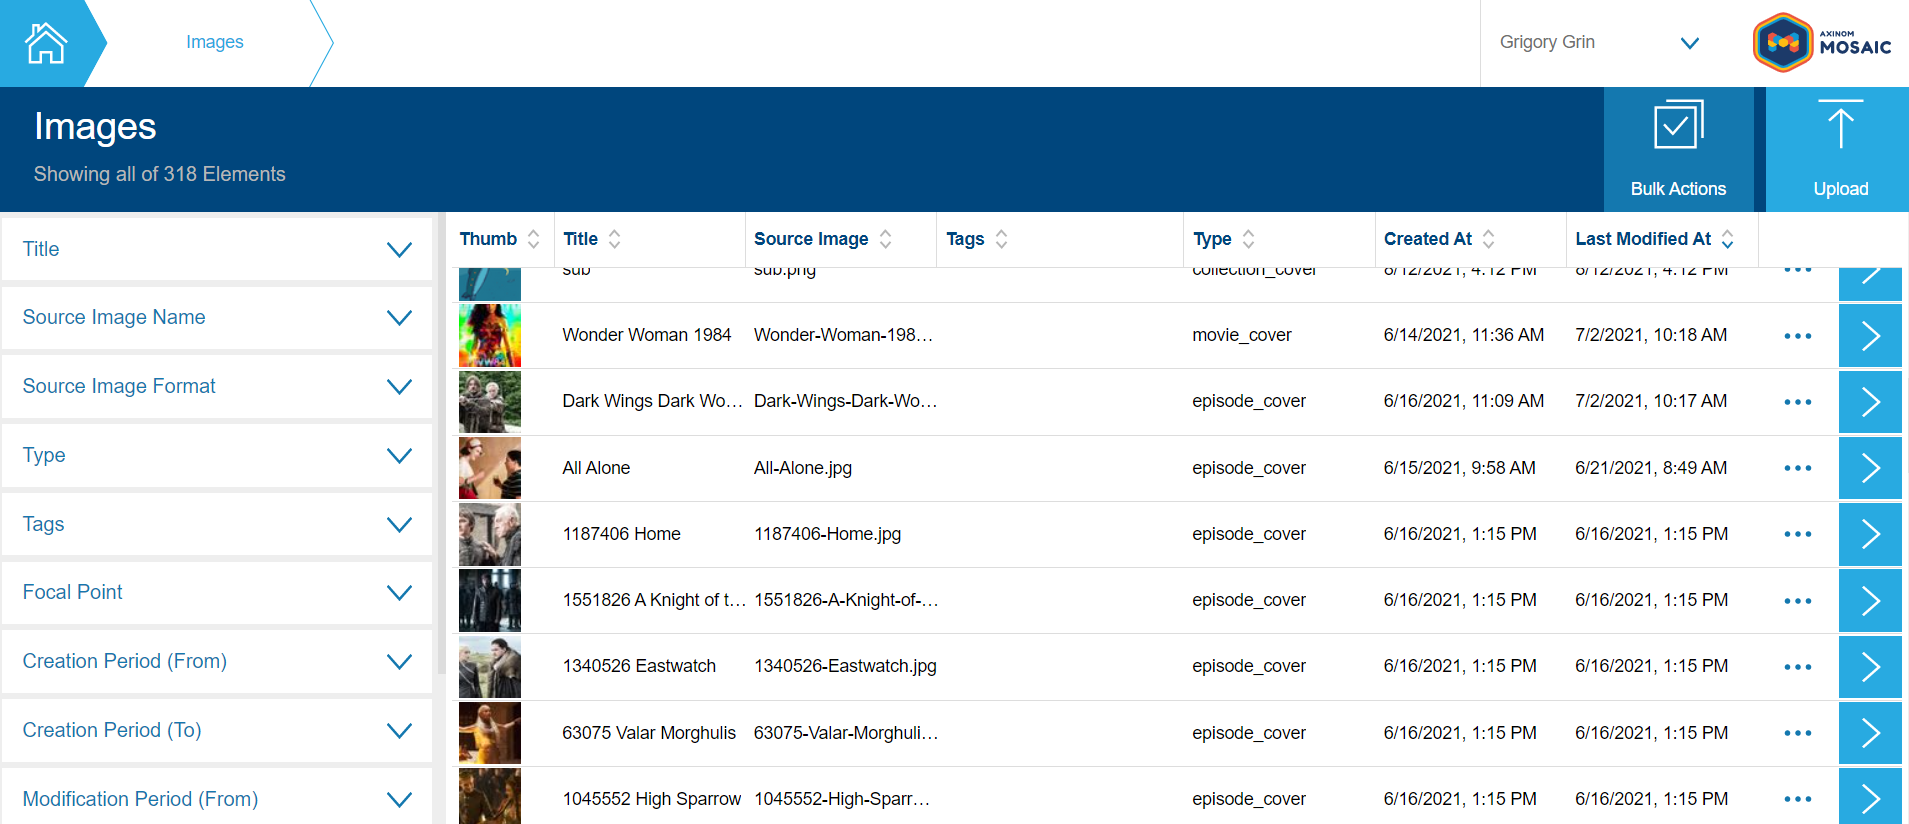Sort by Title column arrows

pos(614,239)
